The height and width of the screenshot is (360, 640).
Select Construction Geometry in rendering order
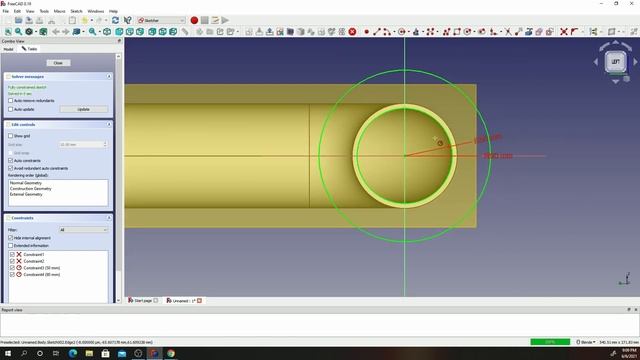[x=31, y=189]
